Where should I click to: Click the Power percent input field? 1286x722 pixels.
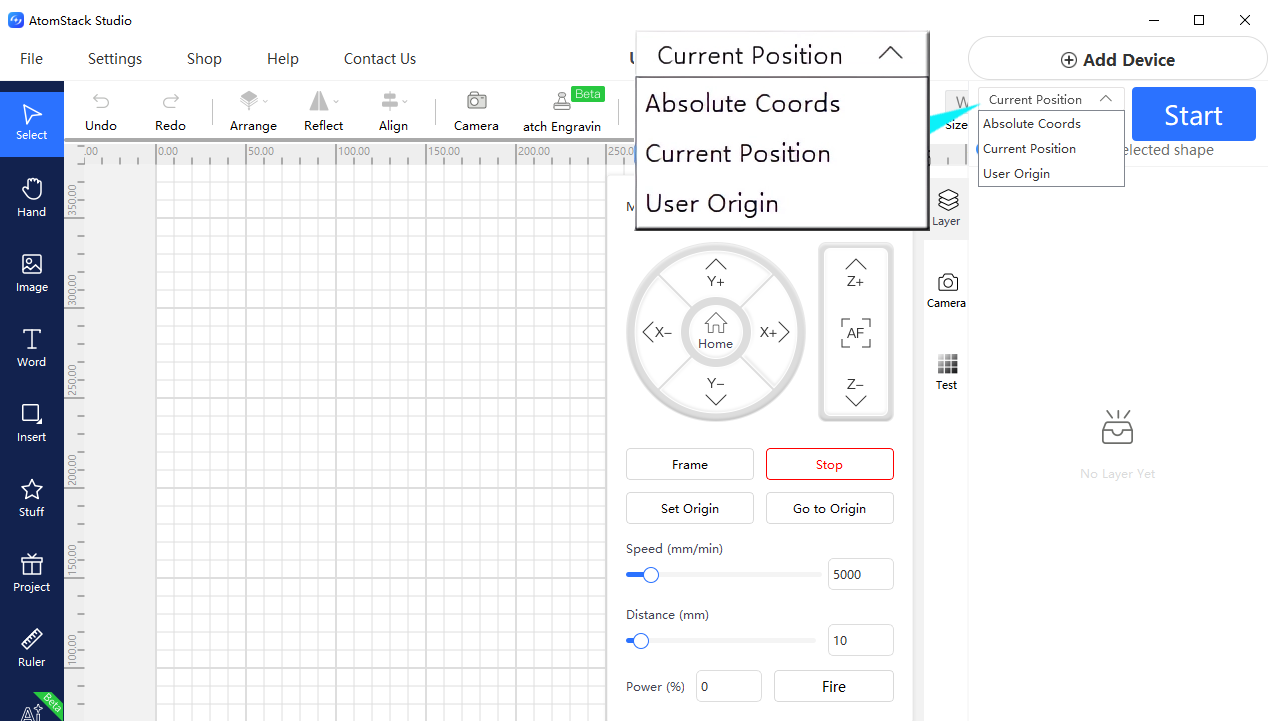[x=729, y=687]
